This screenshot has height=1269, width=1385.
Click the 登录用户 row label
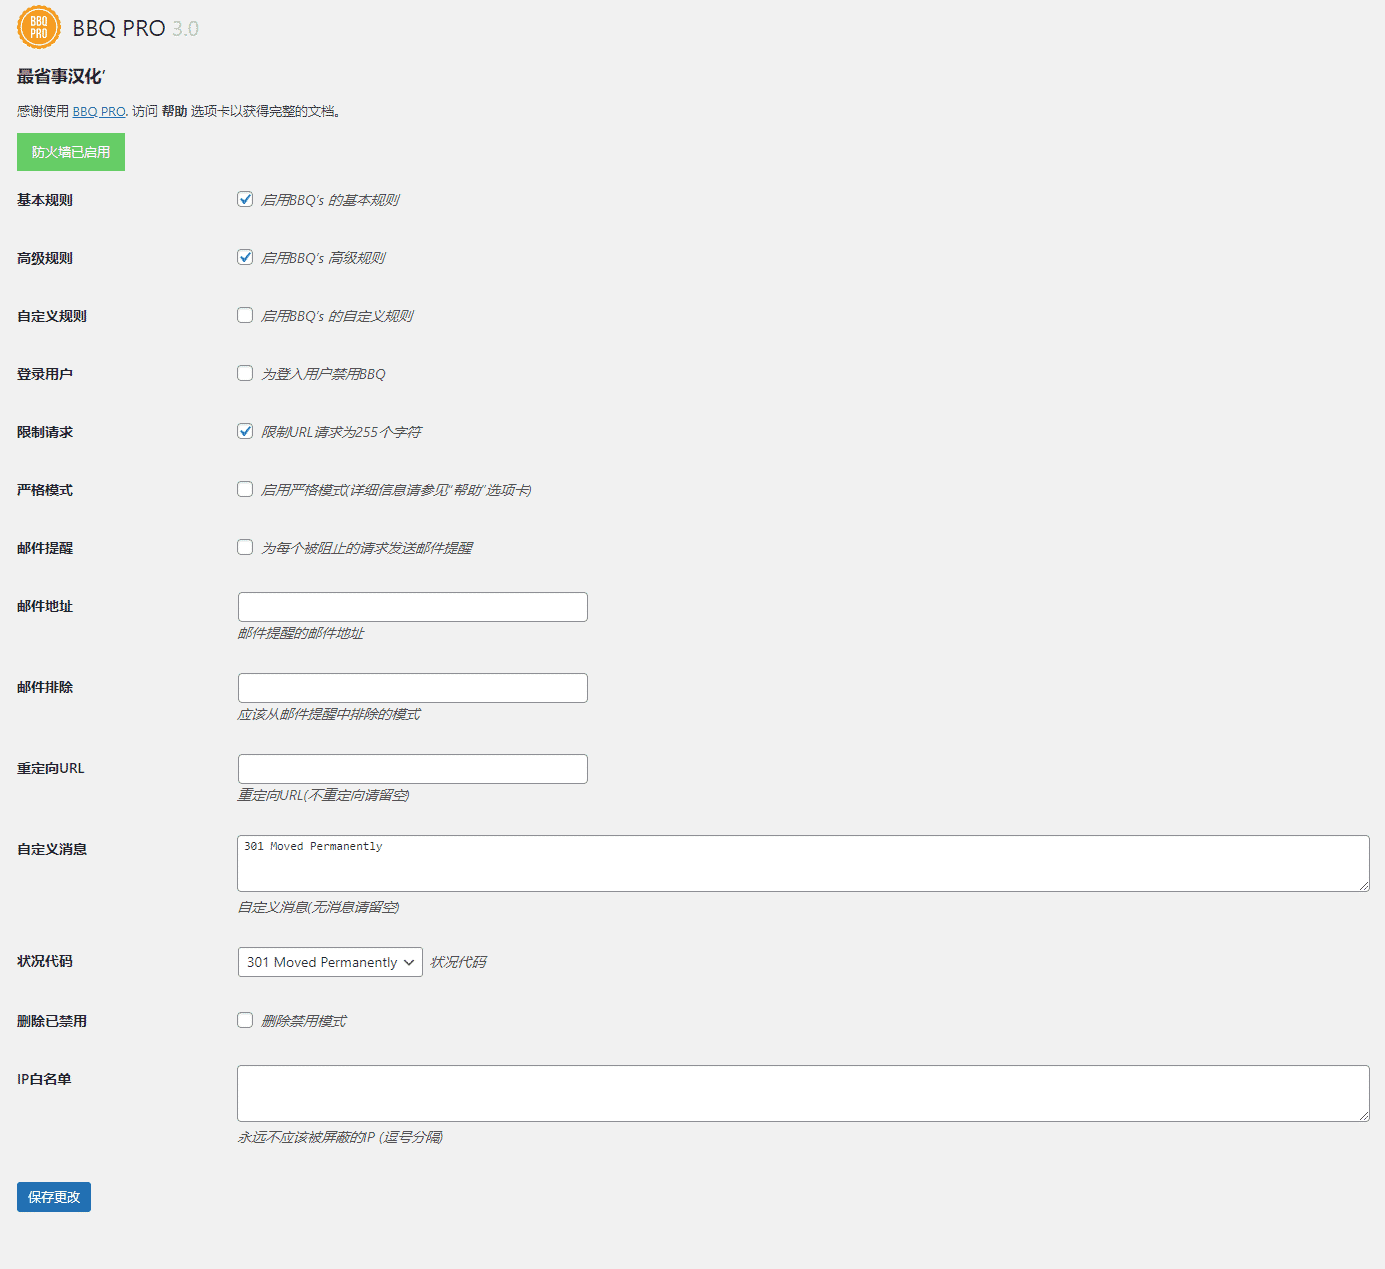coord(45,374)
